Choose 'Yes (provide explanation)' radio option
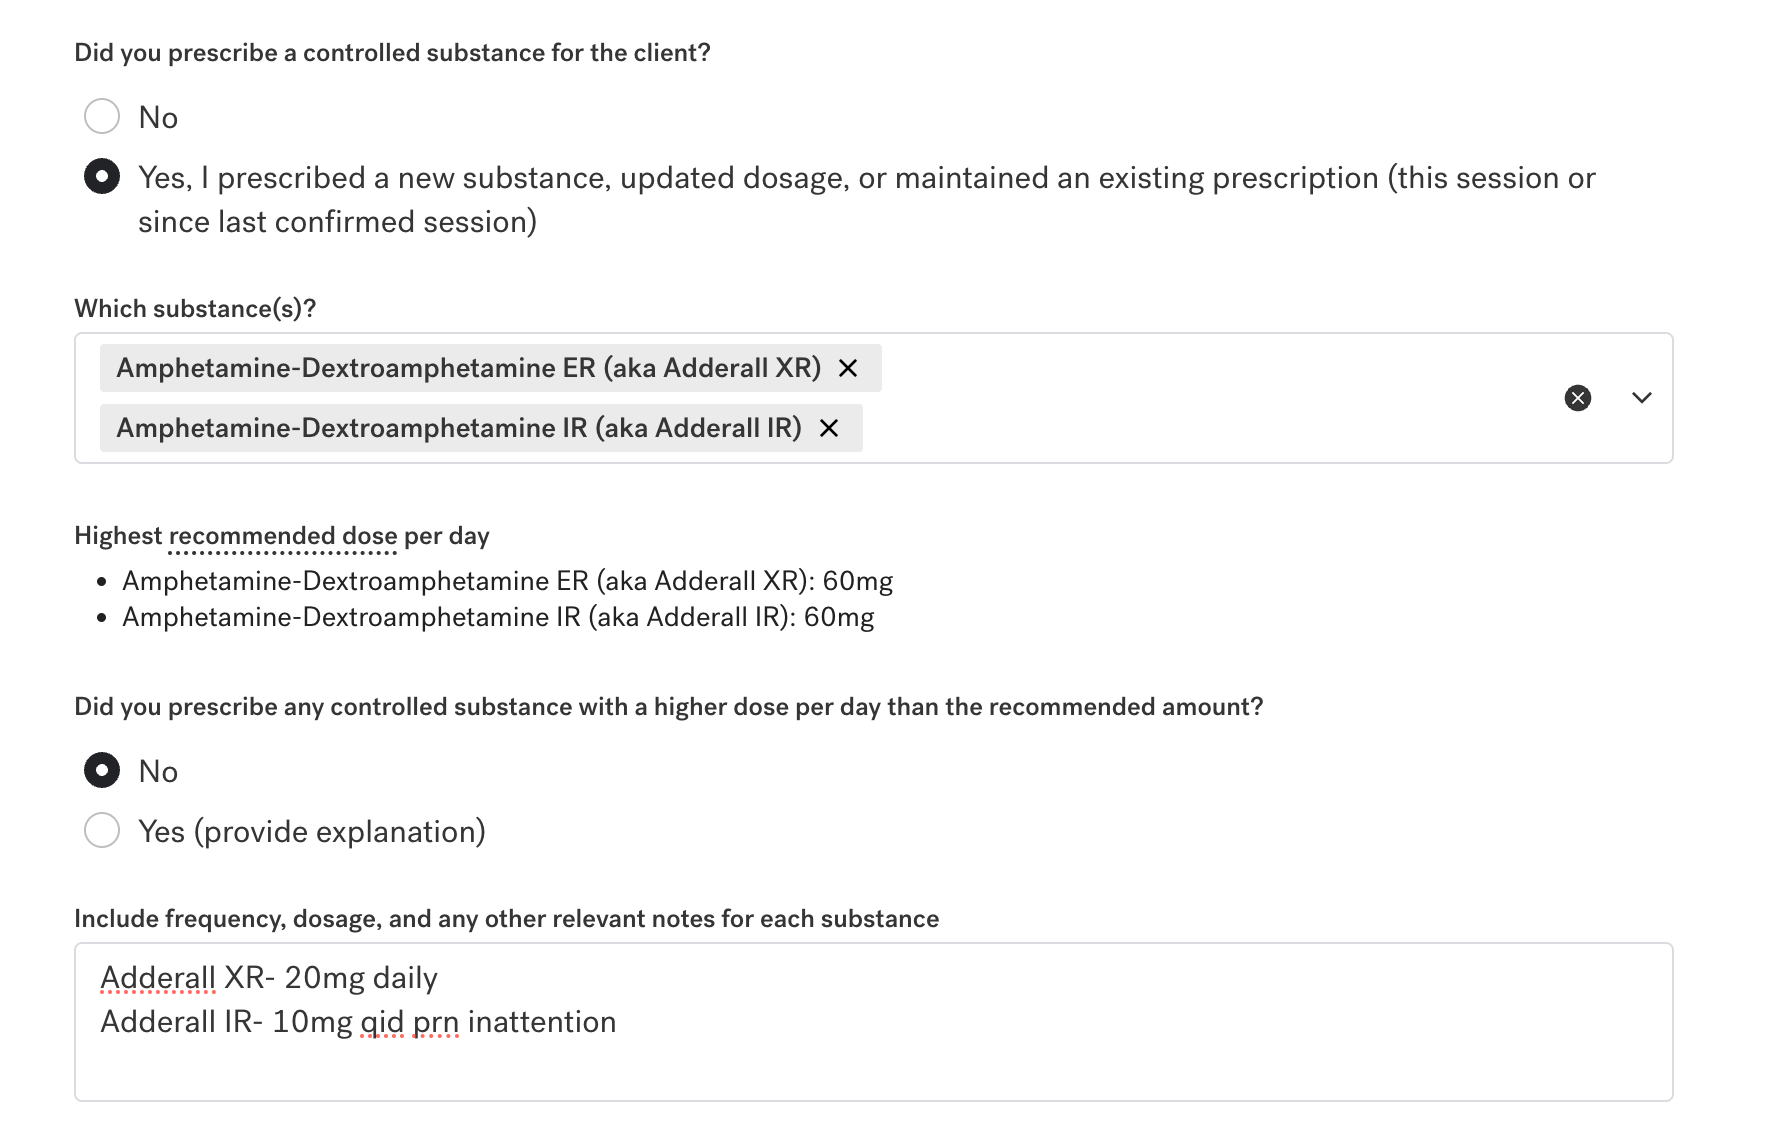The image size is (1778, 1144). 102,831
